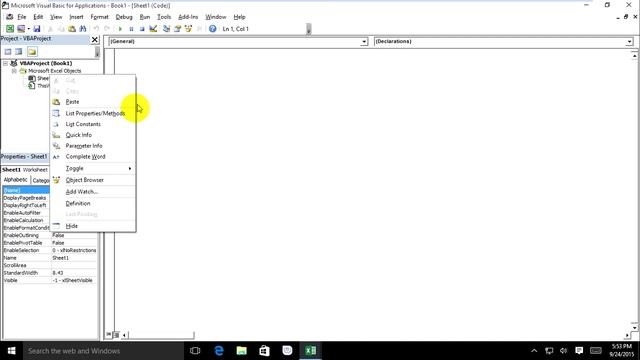
Task: Toggle Folders icon in the Project panel
Action: point(32,52)
